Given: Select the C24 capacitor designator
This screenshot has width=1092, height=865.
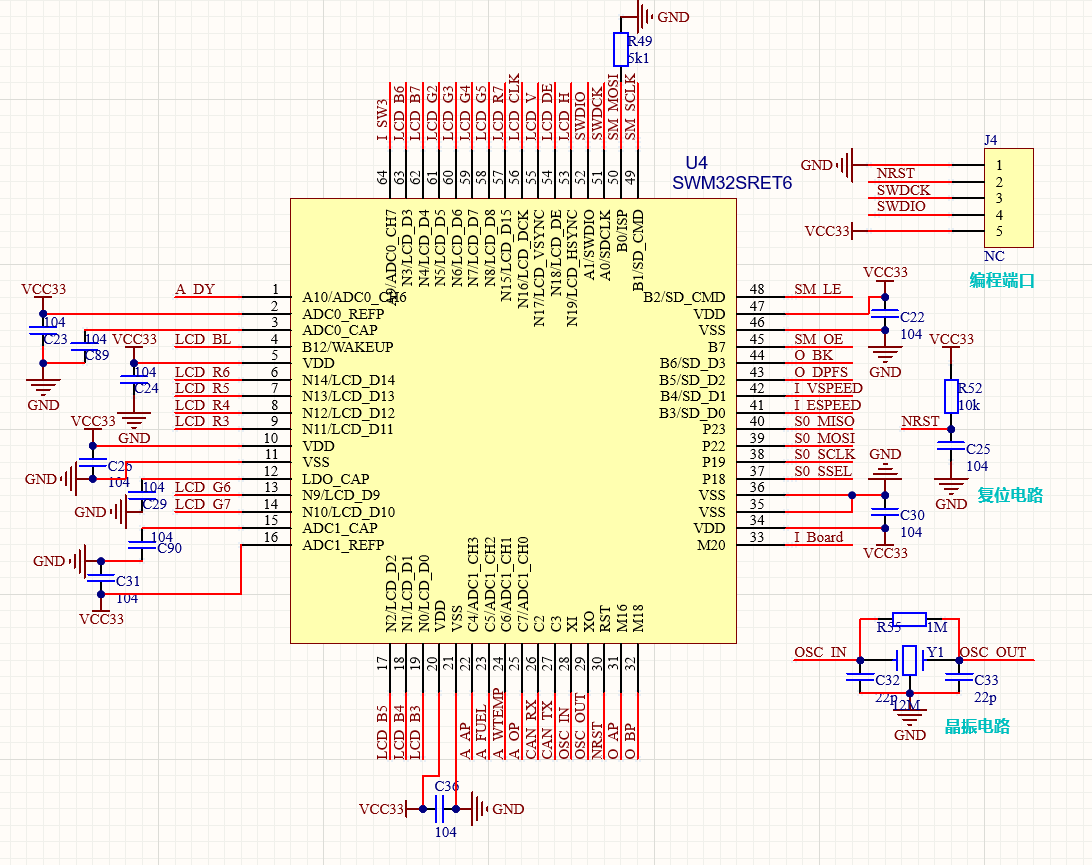Looking at the screenshot, I should tap(146, 389).
